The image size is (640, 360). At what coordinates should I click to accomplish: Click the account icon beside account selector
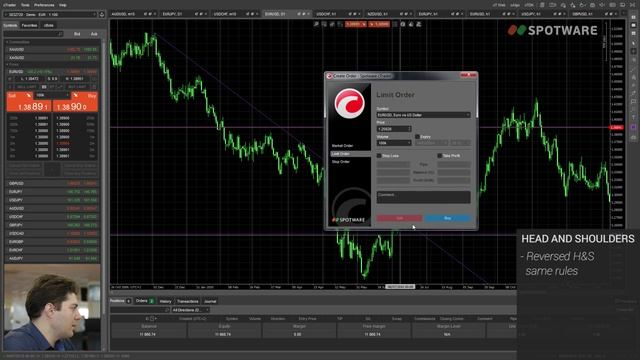pyautogui.click(x=102, y=14)
